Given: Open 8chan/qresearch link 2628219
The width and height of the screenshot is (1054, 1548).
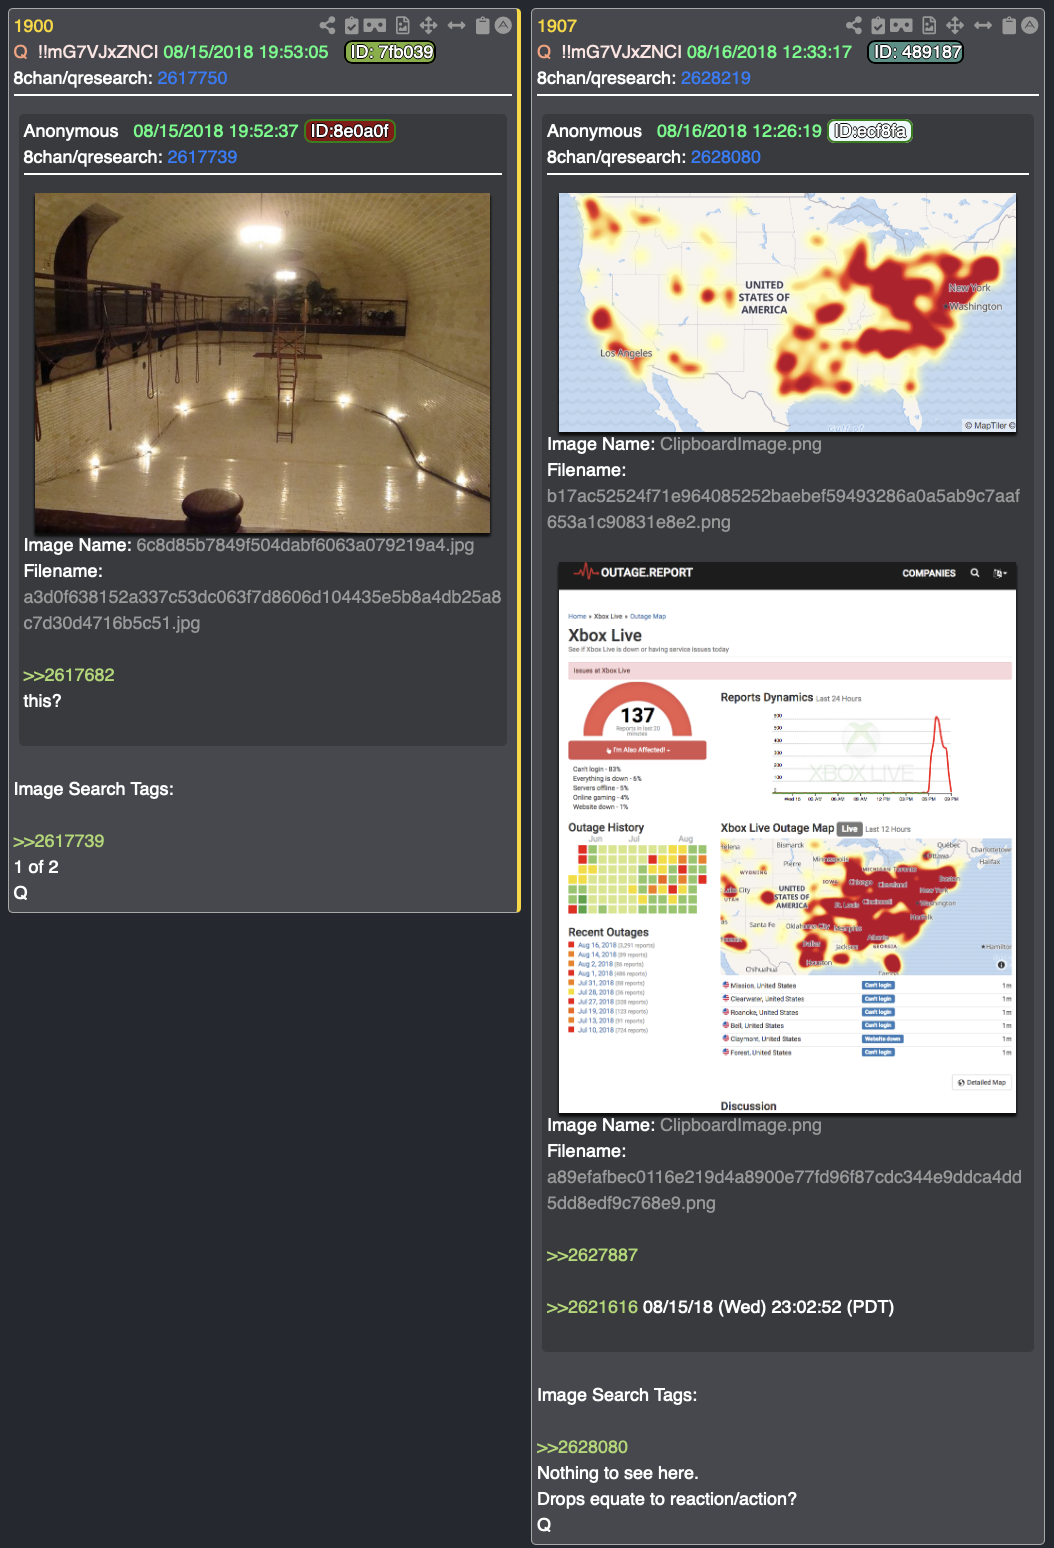Looking at the screenshot, I should tap(716, 78).
